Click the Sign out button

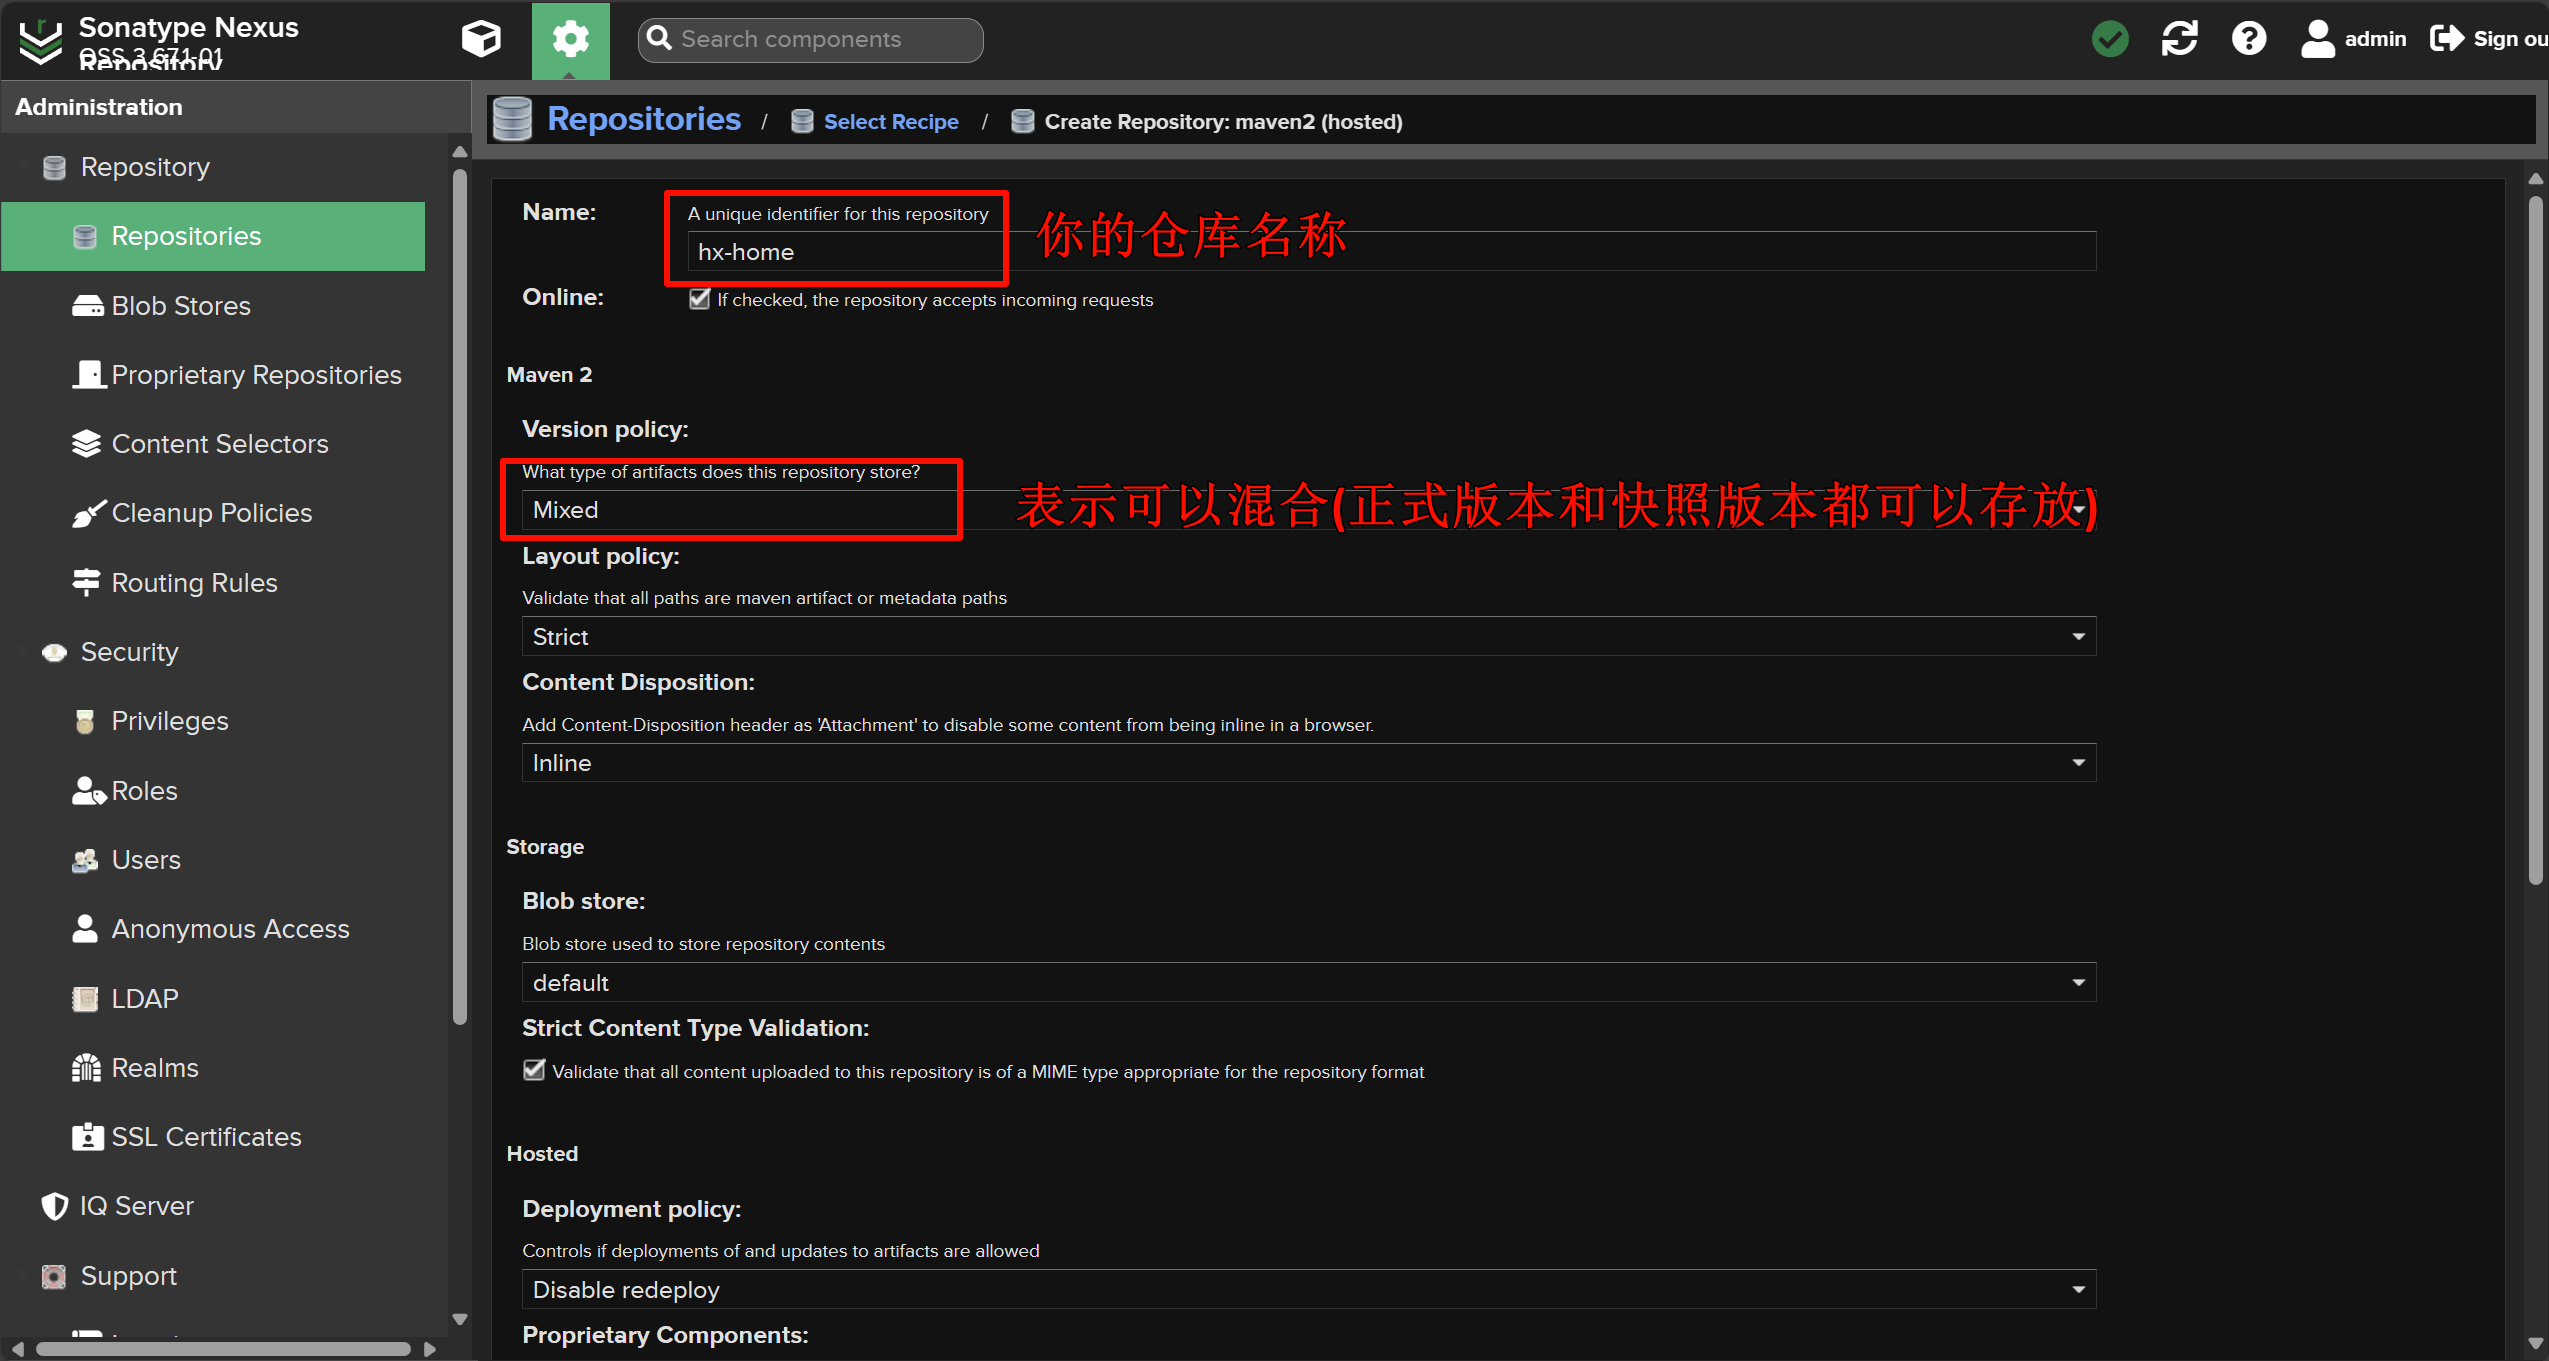tap(2490, 39)
